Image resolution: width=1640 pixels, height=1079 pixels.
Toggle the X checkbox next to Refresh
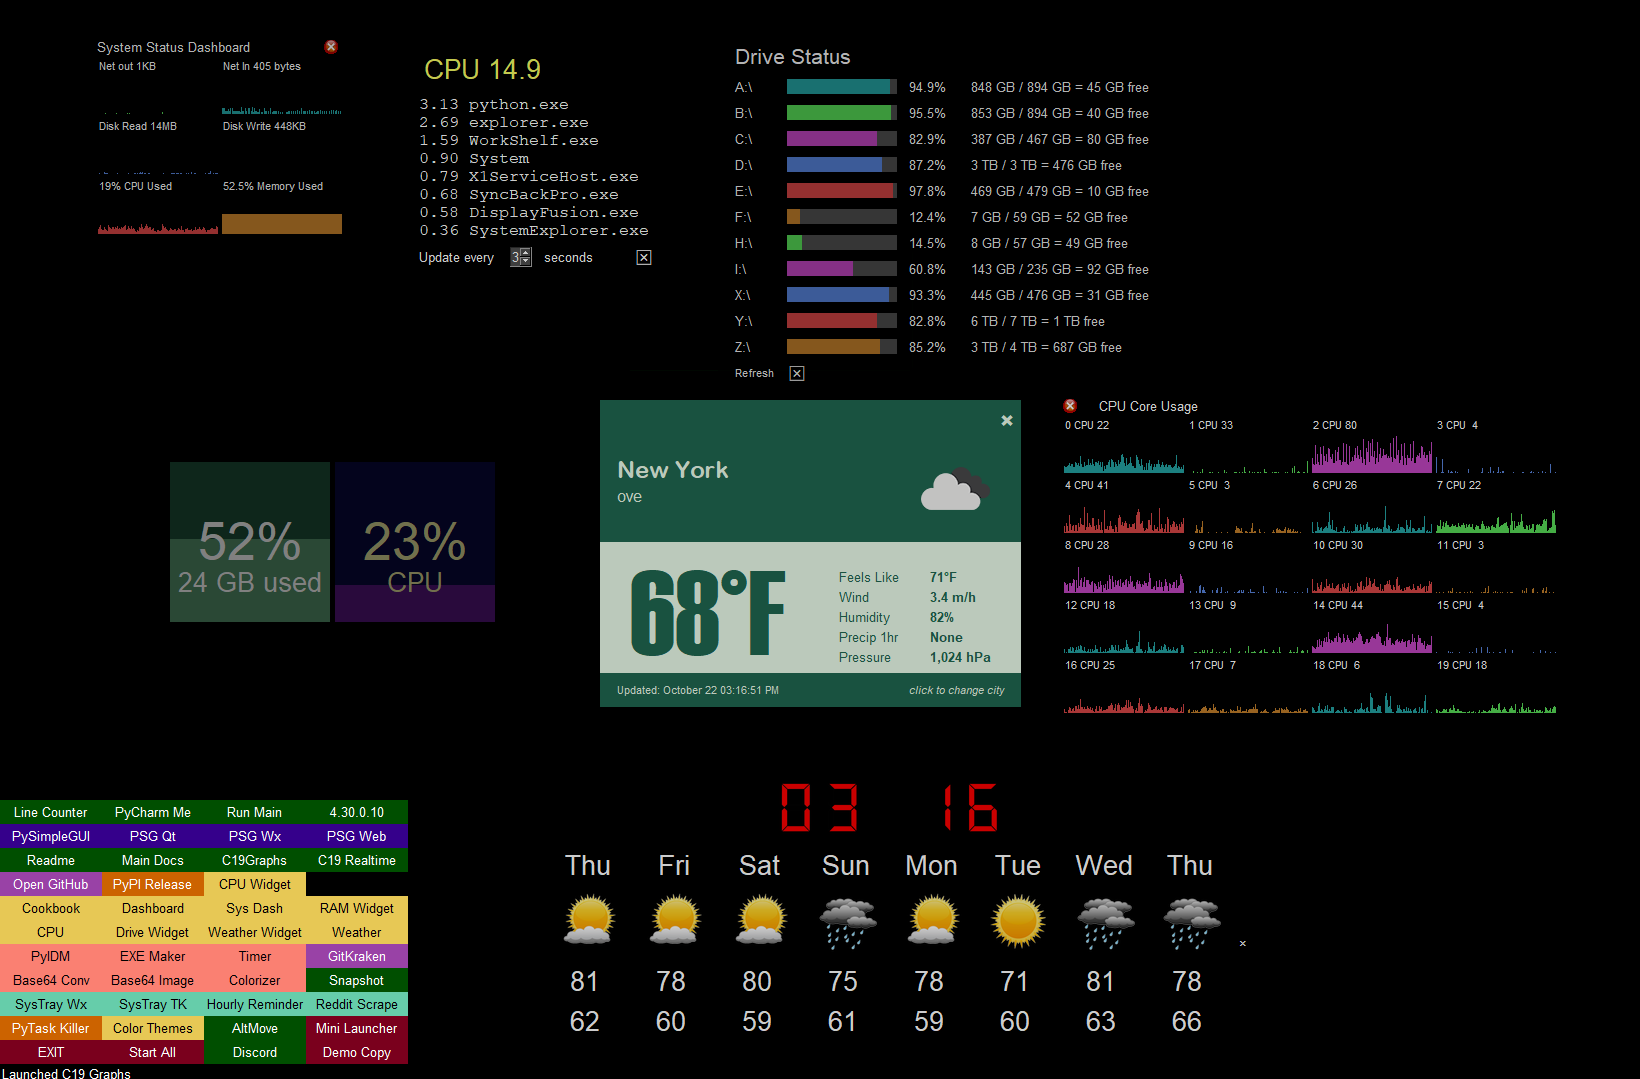pos(796,373)
